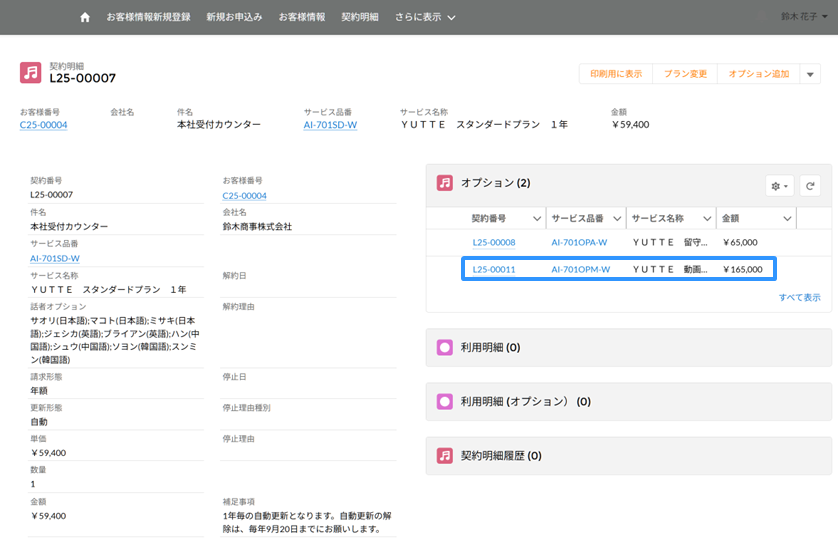Open contract link L25-00008
Image resolution: width=838 pixels, height=540 pixels.
pyautogui.click(x=494, y=242)
